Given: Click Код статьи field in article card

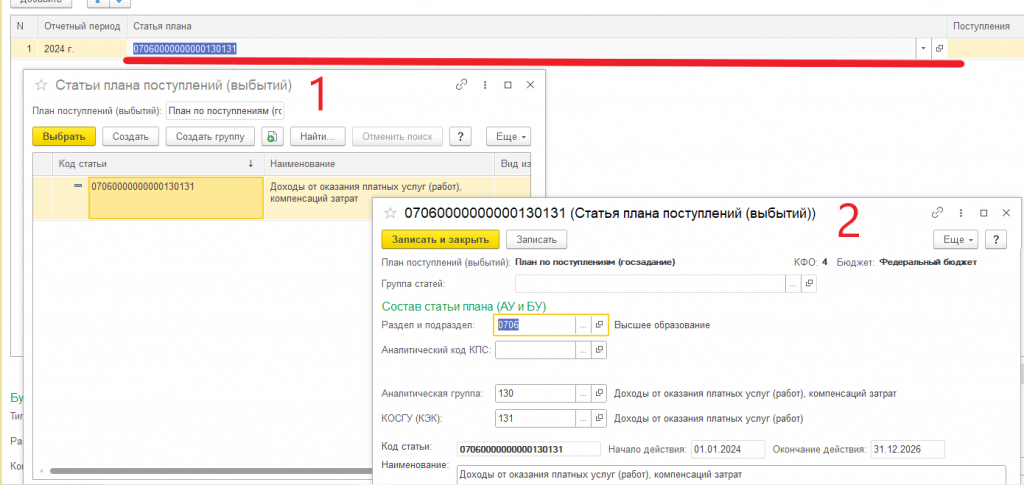Looking at the screenshot, I should [x=528, y=449].
